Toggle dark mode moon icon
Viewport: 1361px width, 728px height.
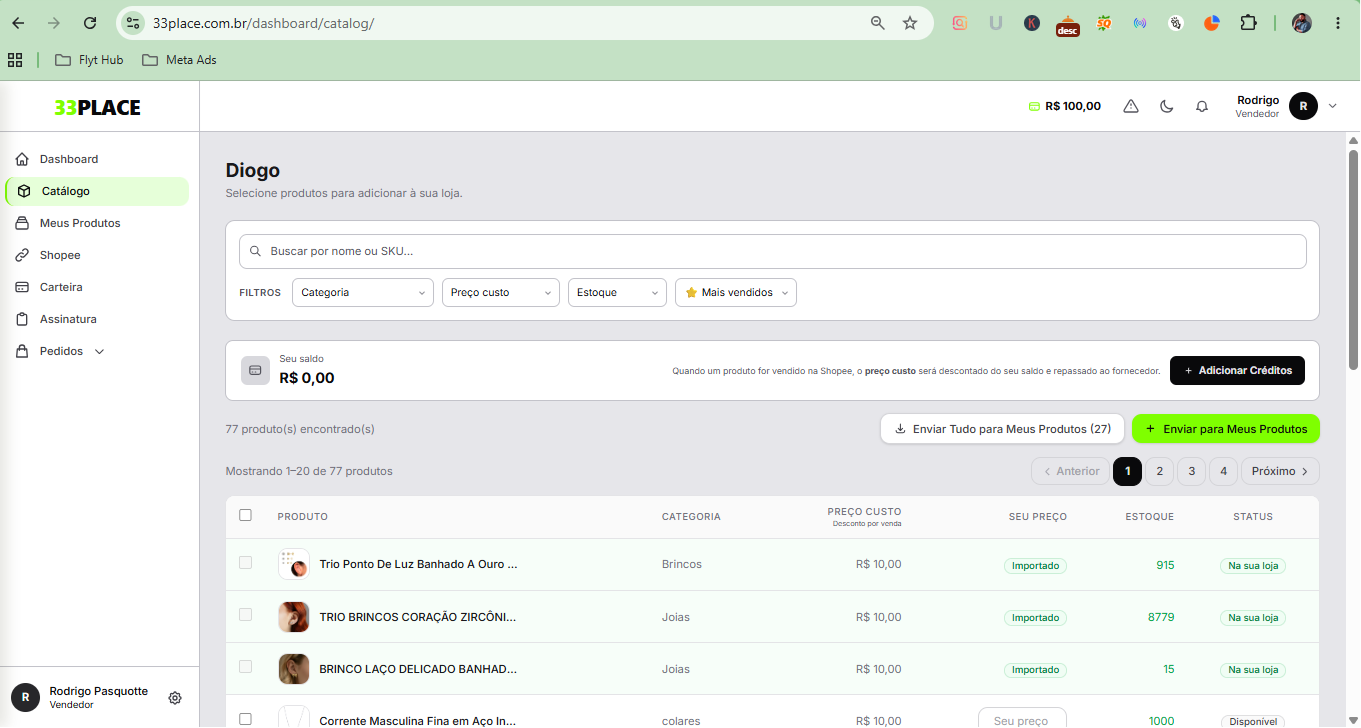(x=1166, y=106)
